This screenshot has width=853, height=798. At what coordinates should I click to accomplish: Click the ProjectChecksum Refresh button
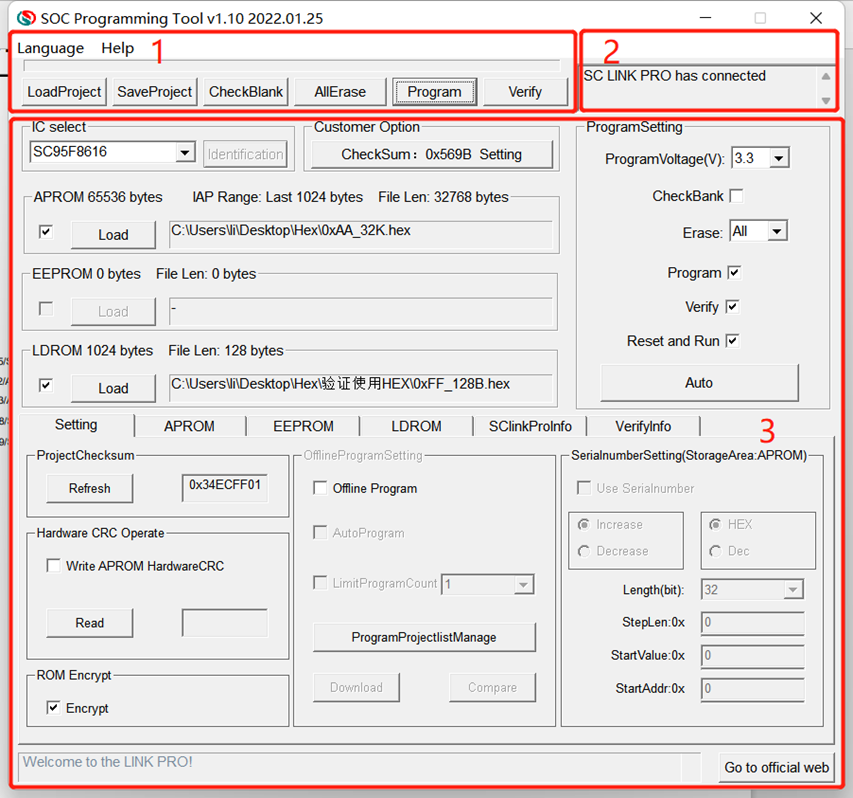[90, 488]
